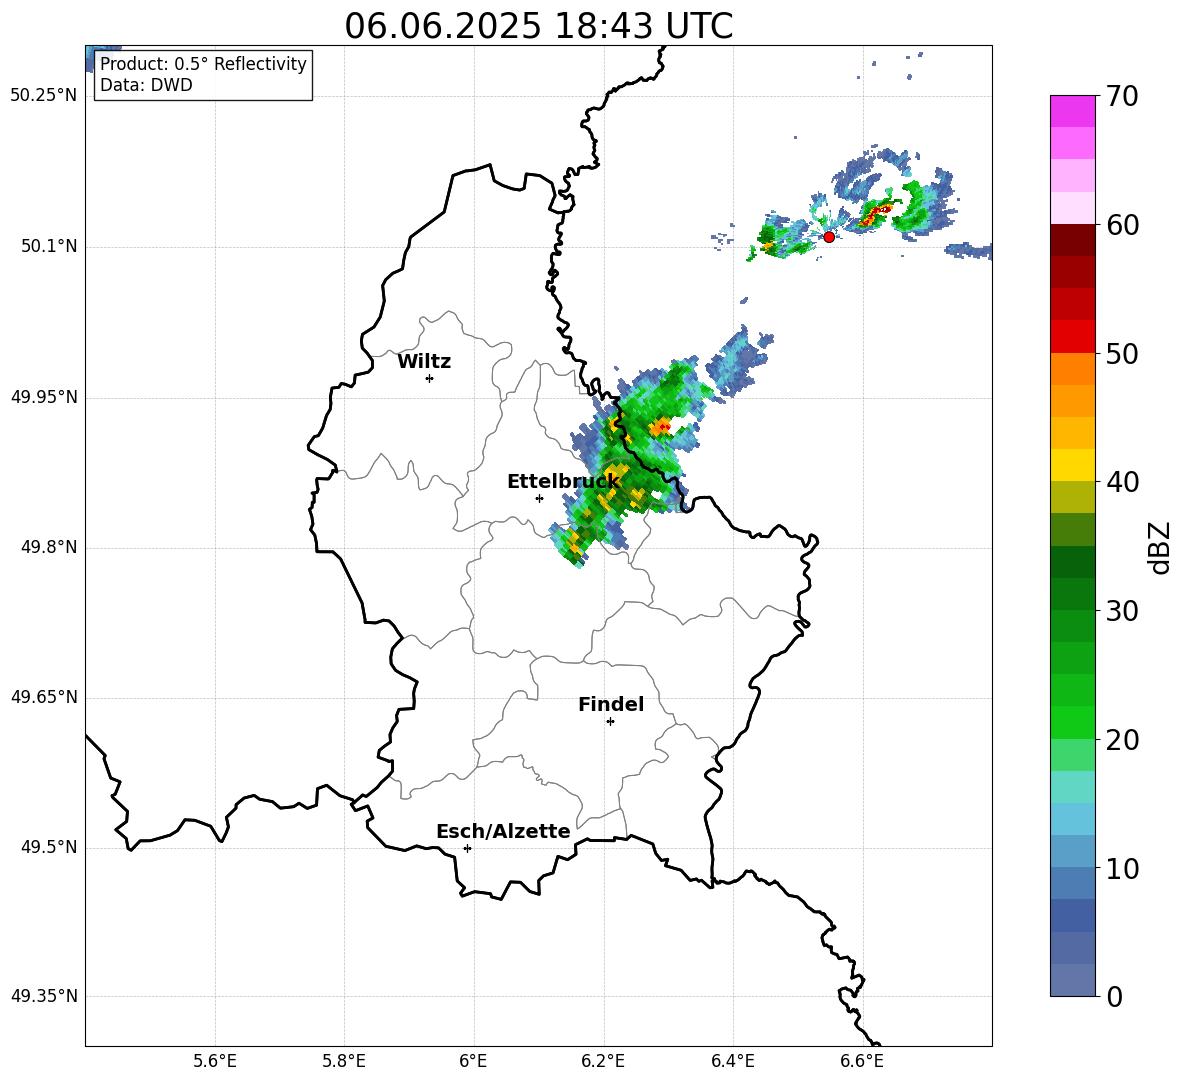Click the 'Product: 0.5° Reflectivity' text

[x=203, y=64]
